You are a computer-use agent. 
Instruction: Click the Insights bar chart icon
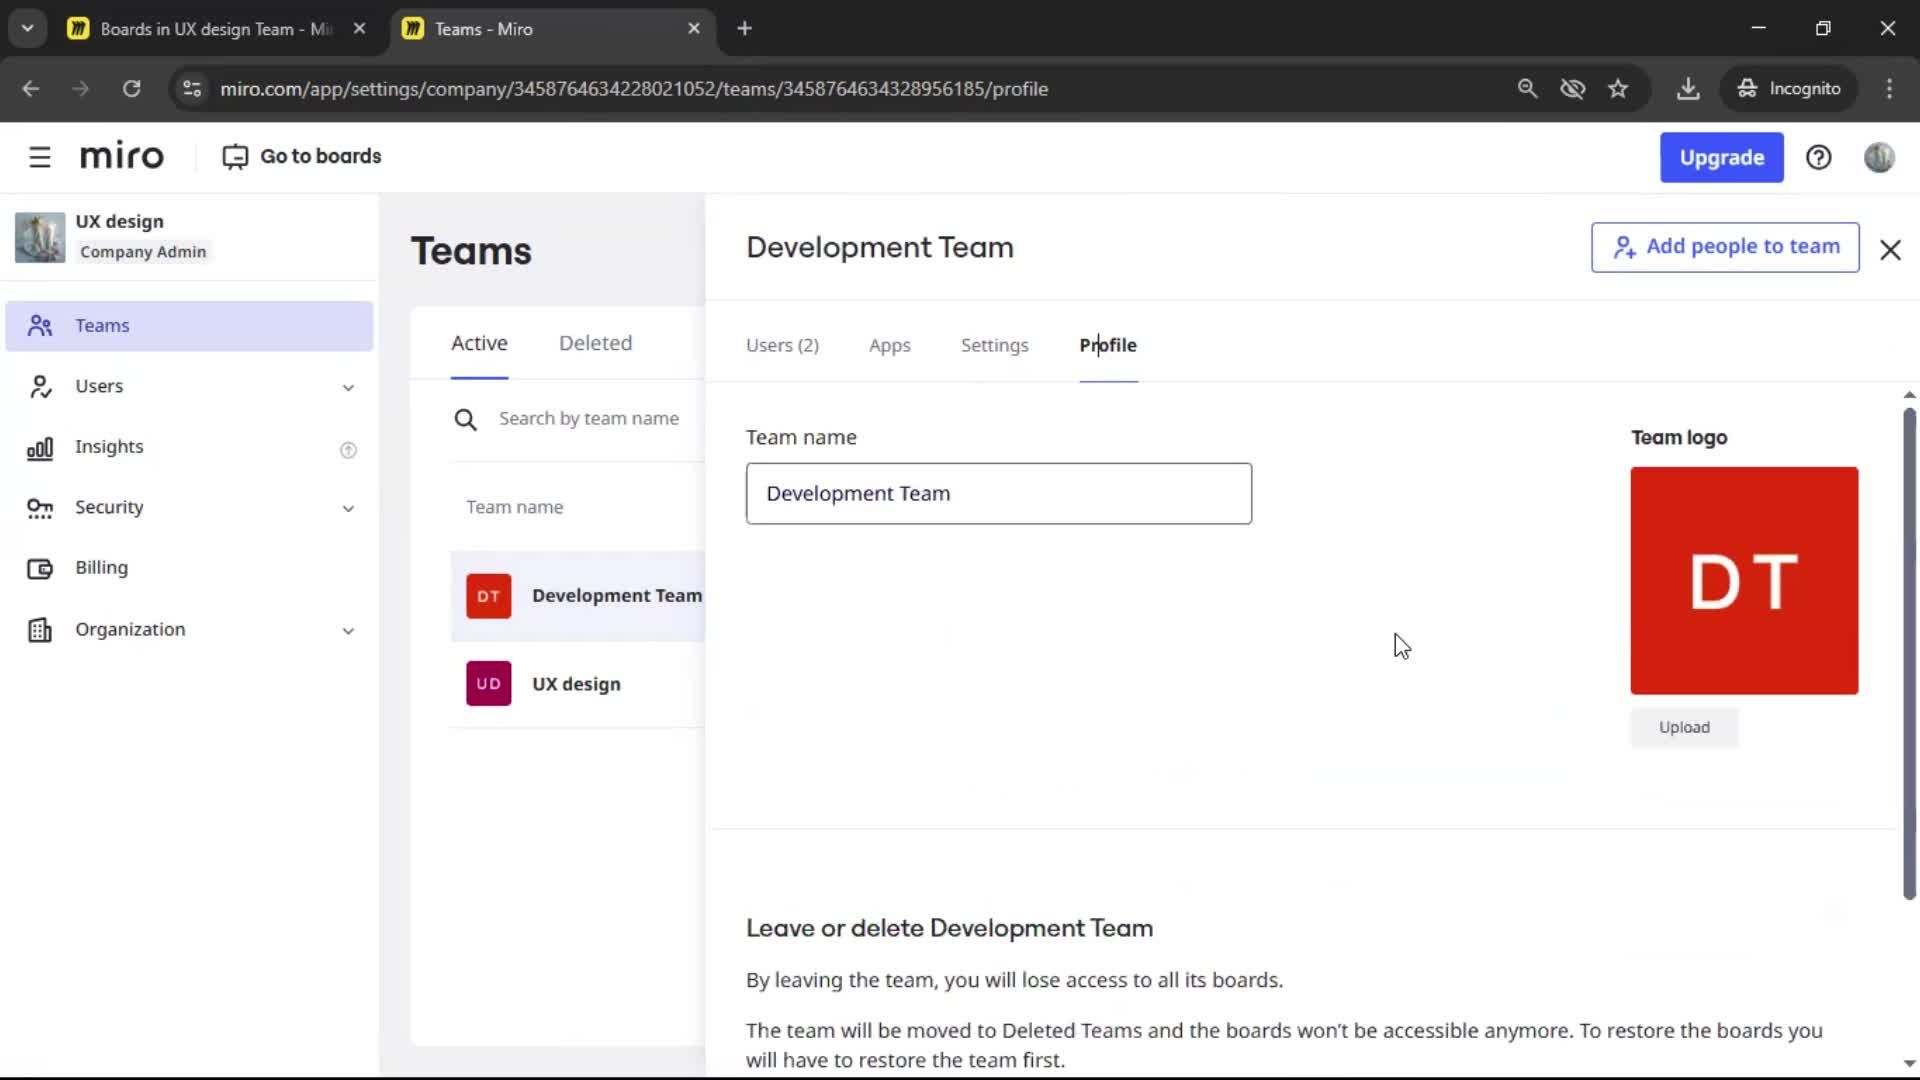point(40,448)
